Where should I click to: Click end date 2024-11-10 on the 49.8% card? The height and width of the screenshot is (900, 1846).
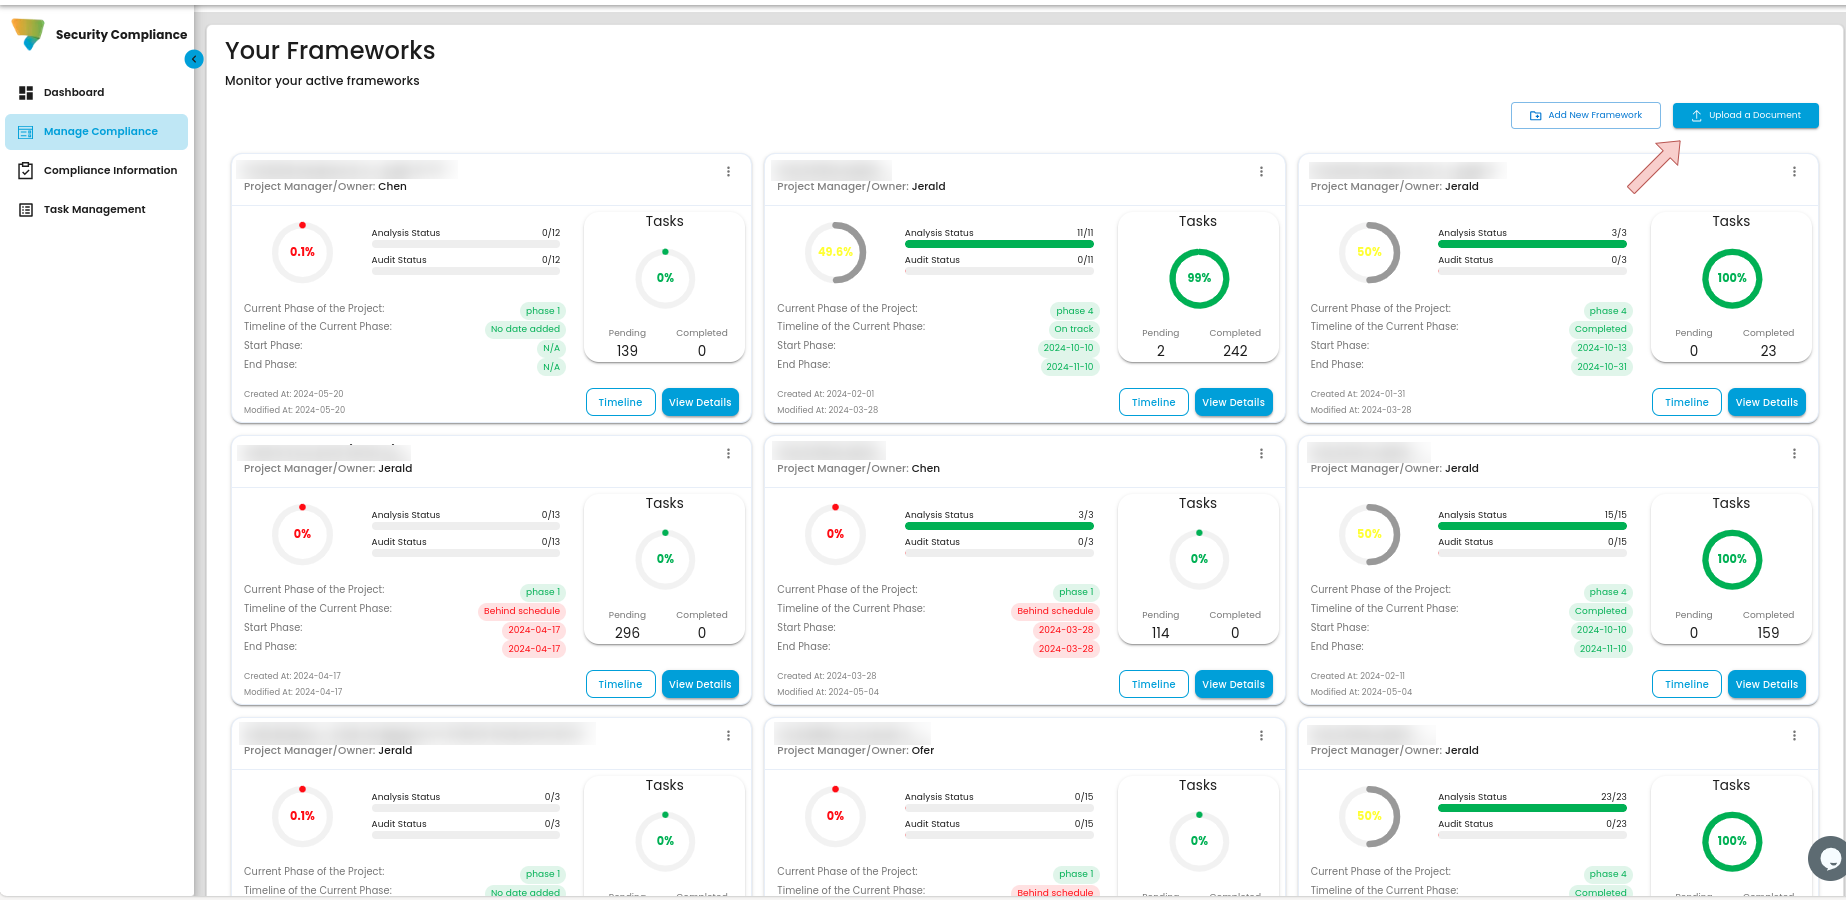coord(1070,367)
